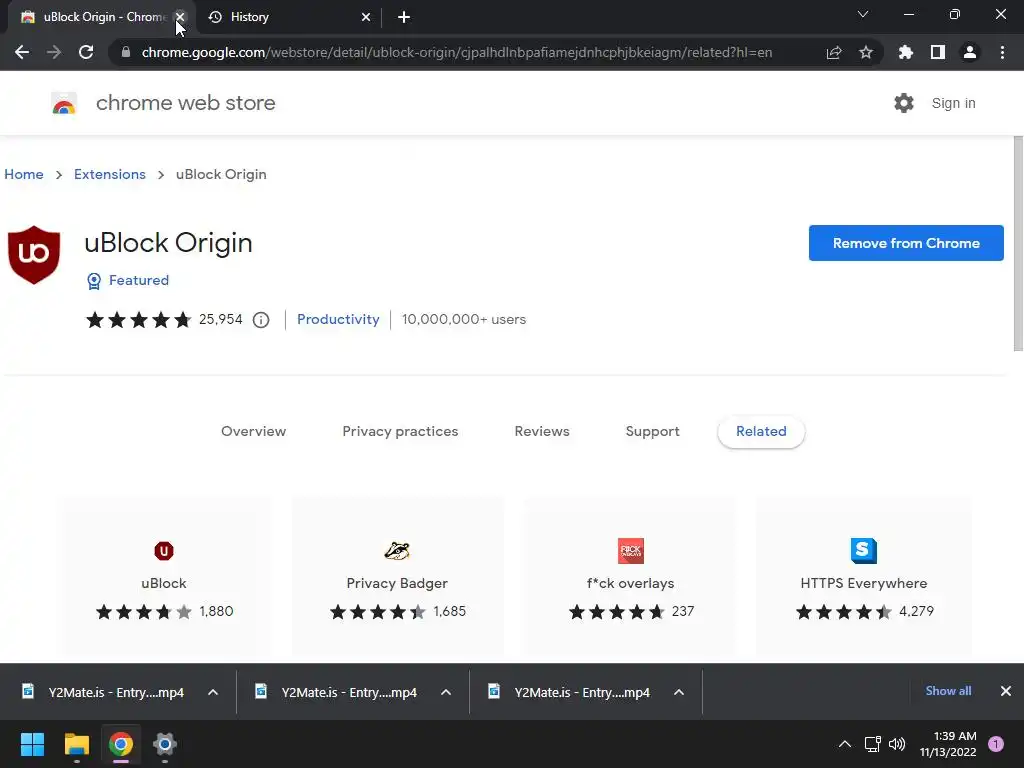This screenshot has height=768, width=1024.
Task: Go to the Home breadcrumb
Action: 24,174
